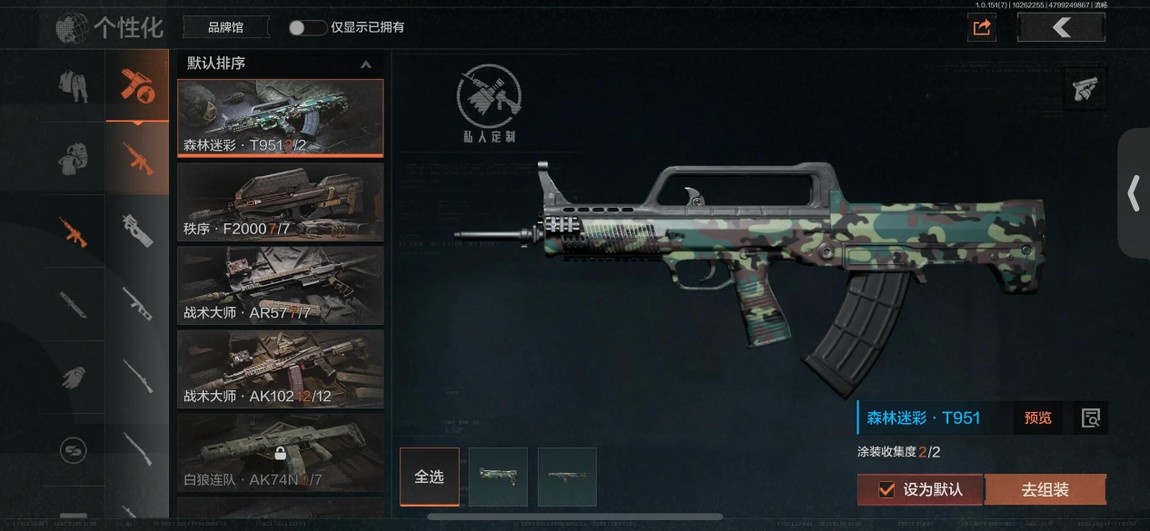The width and height of the screenshot is (1150, 531).
Task: Select the knife melee category icon
Action: click(x=73, y=304)
